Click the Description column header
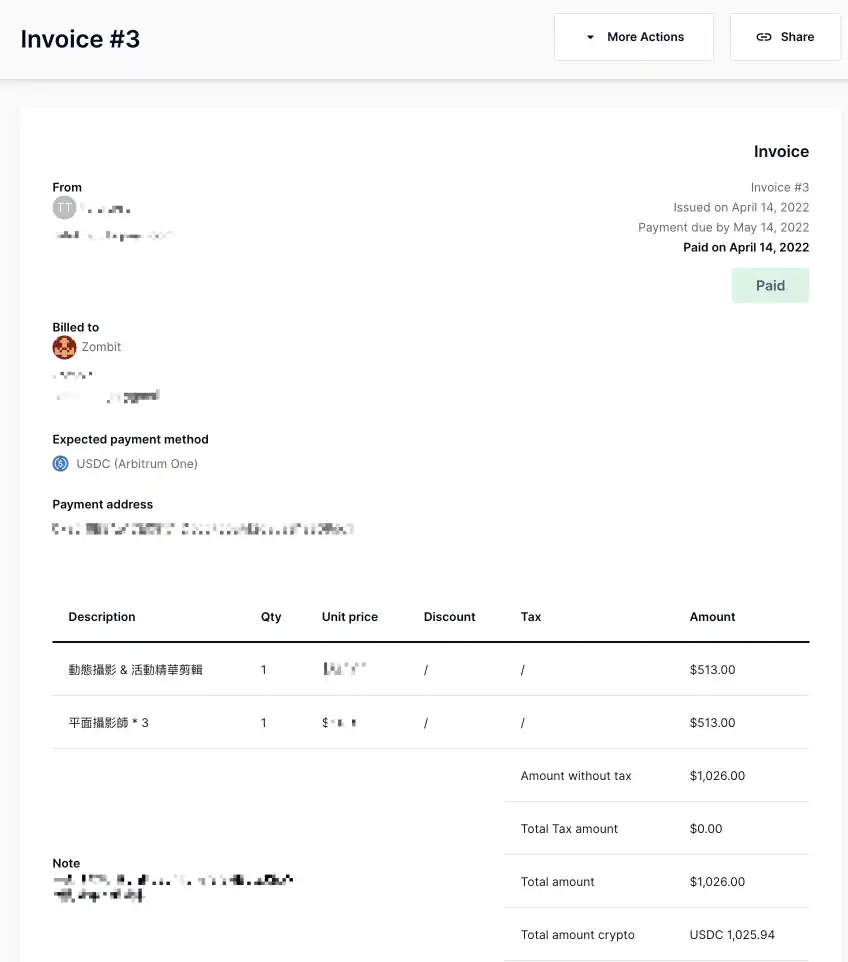 [102, 617]
